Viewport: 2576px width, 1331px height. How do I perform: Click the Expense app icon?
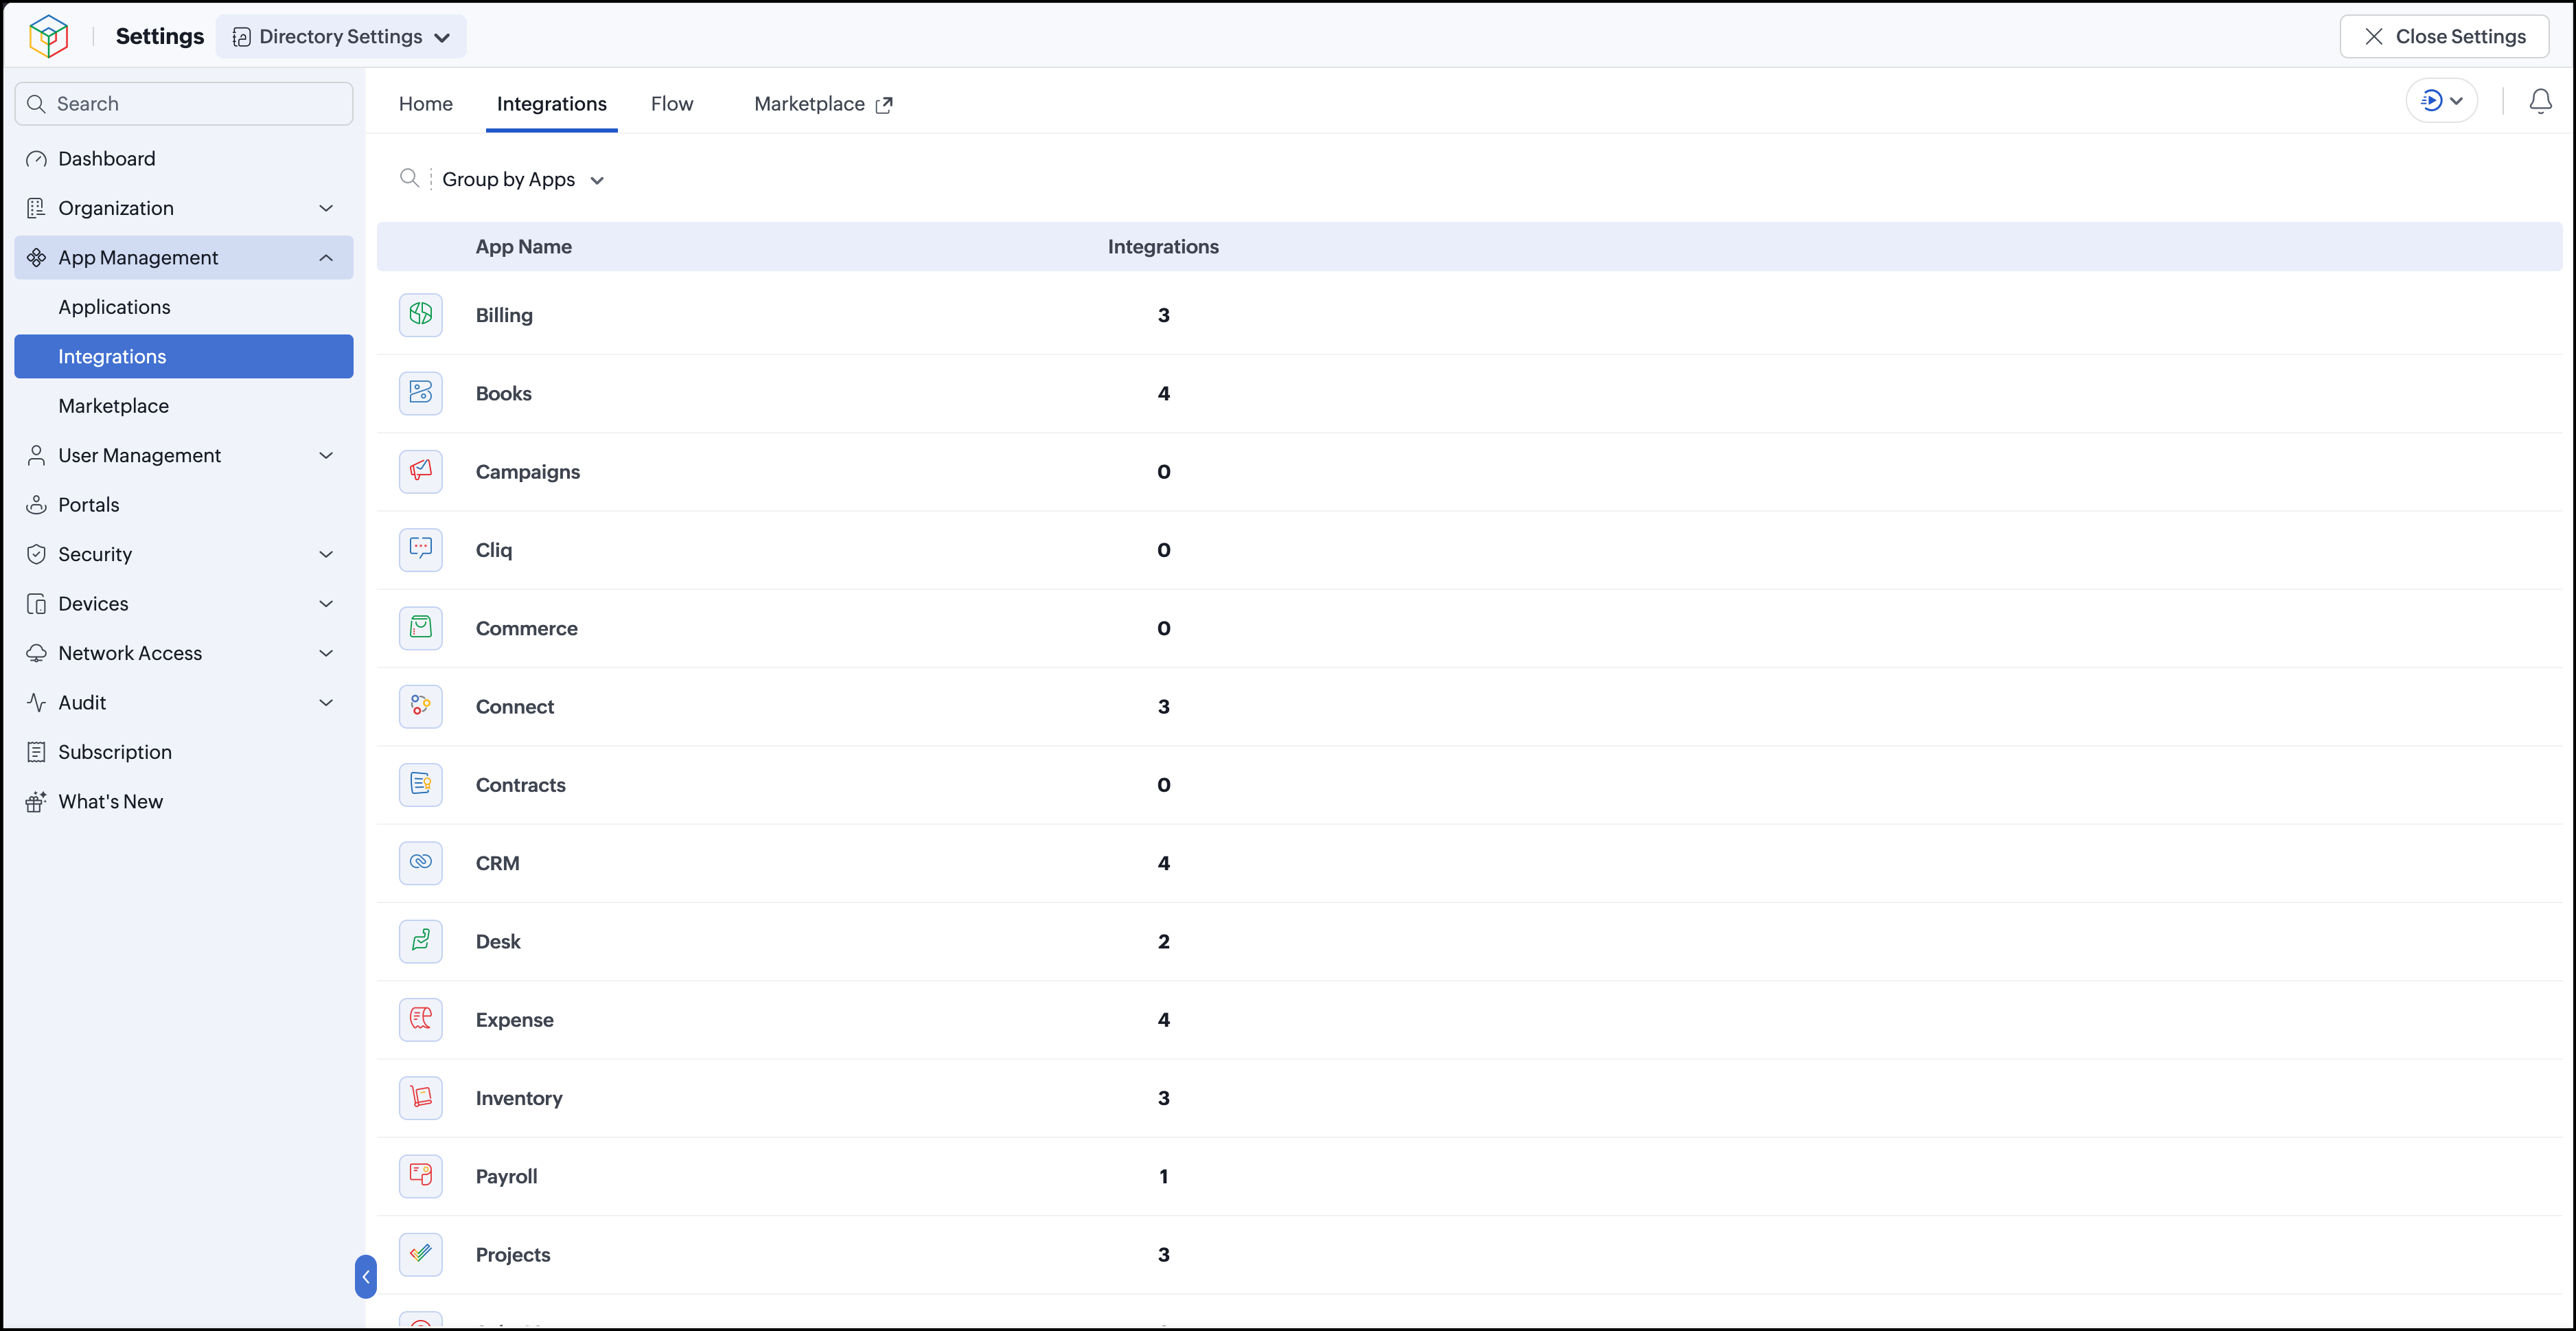tap(421, 1019)
